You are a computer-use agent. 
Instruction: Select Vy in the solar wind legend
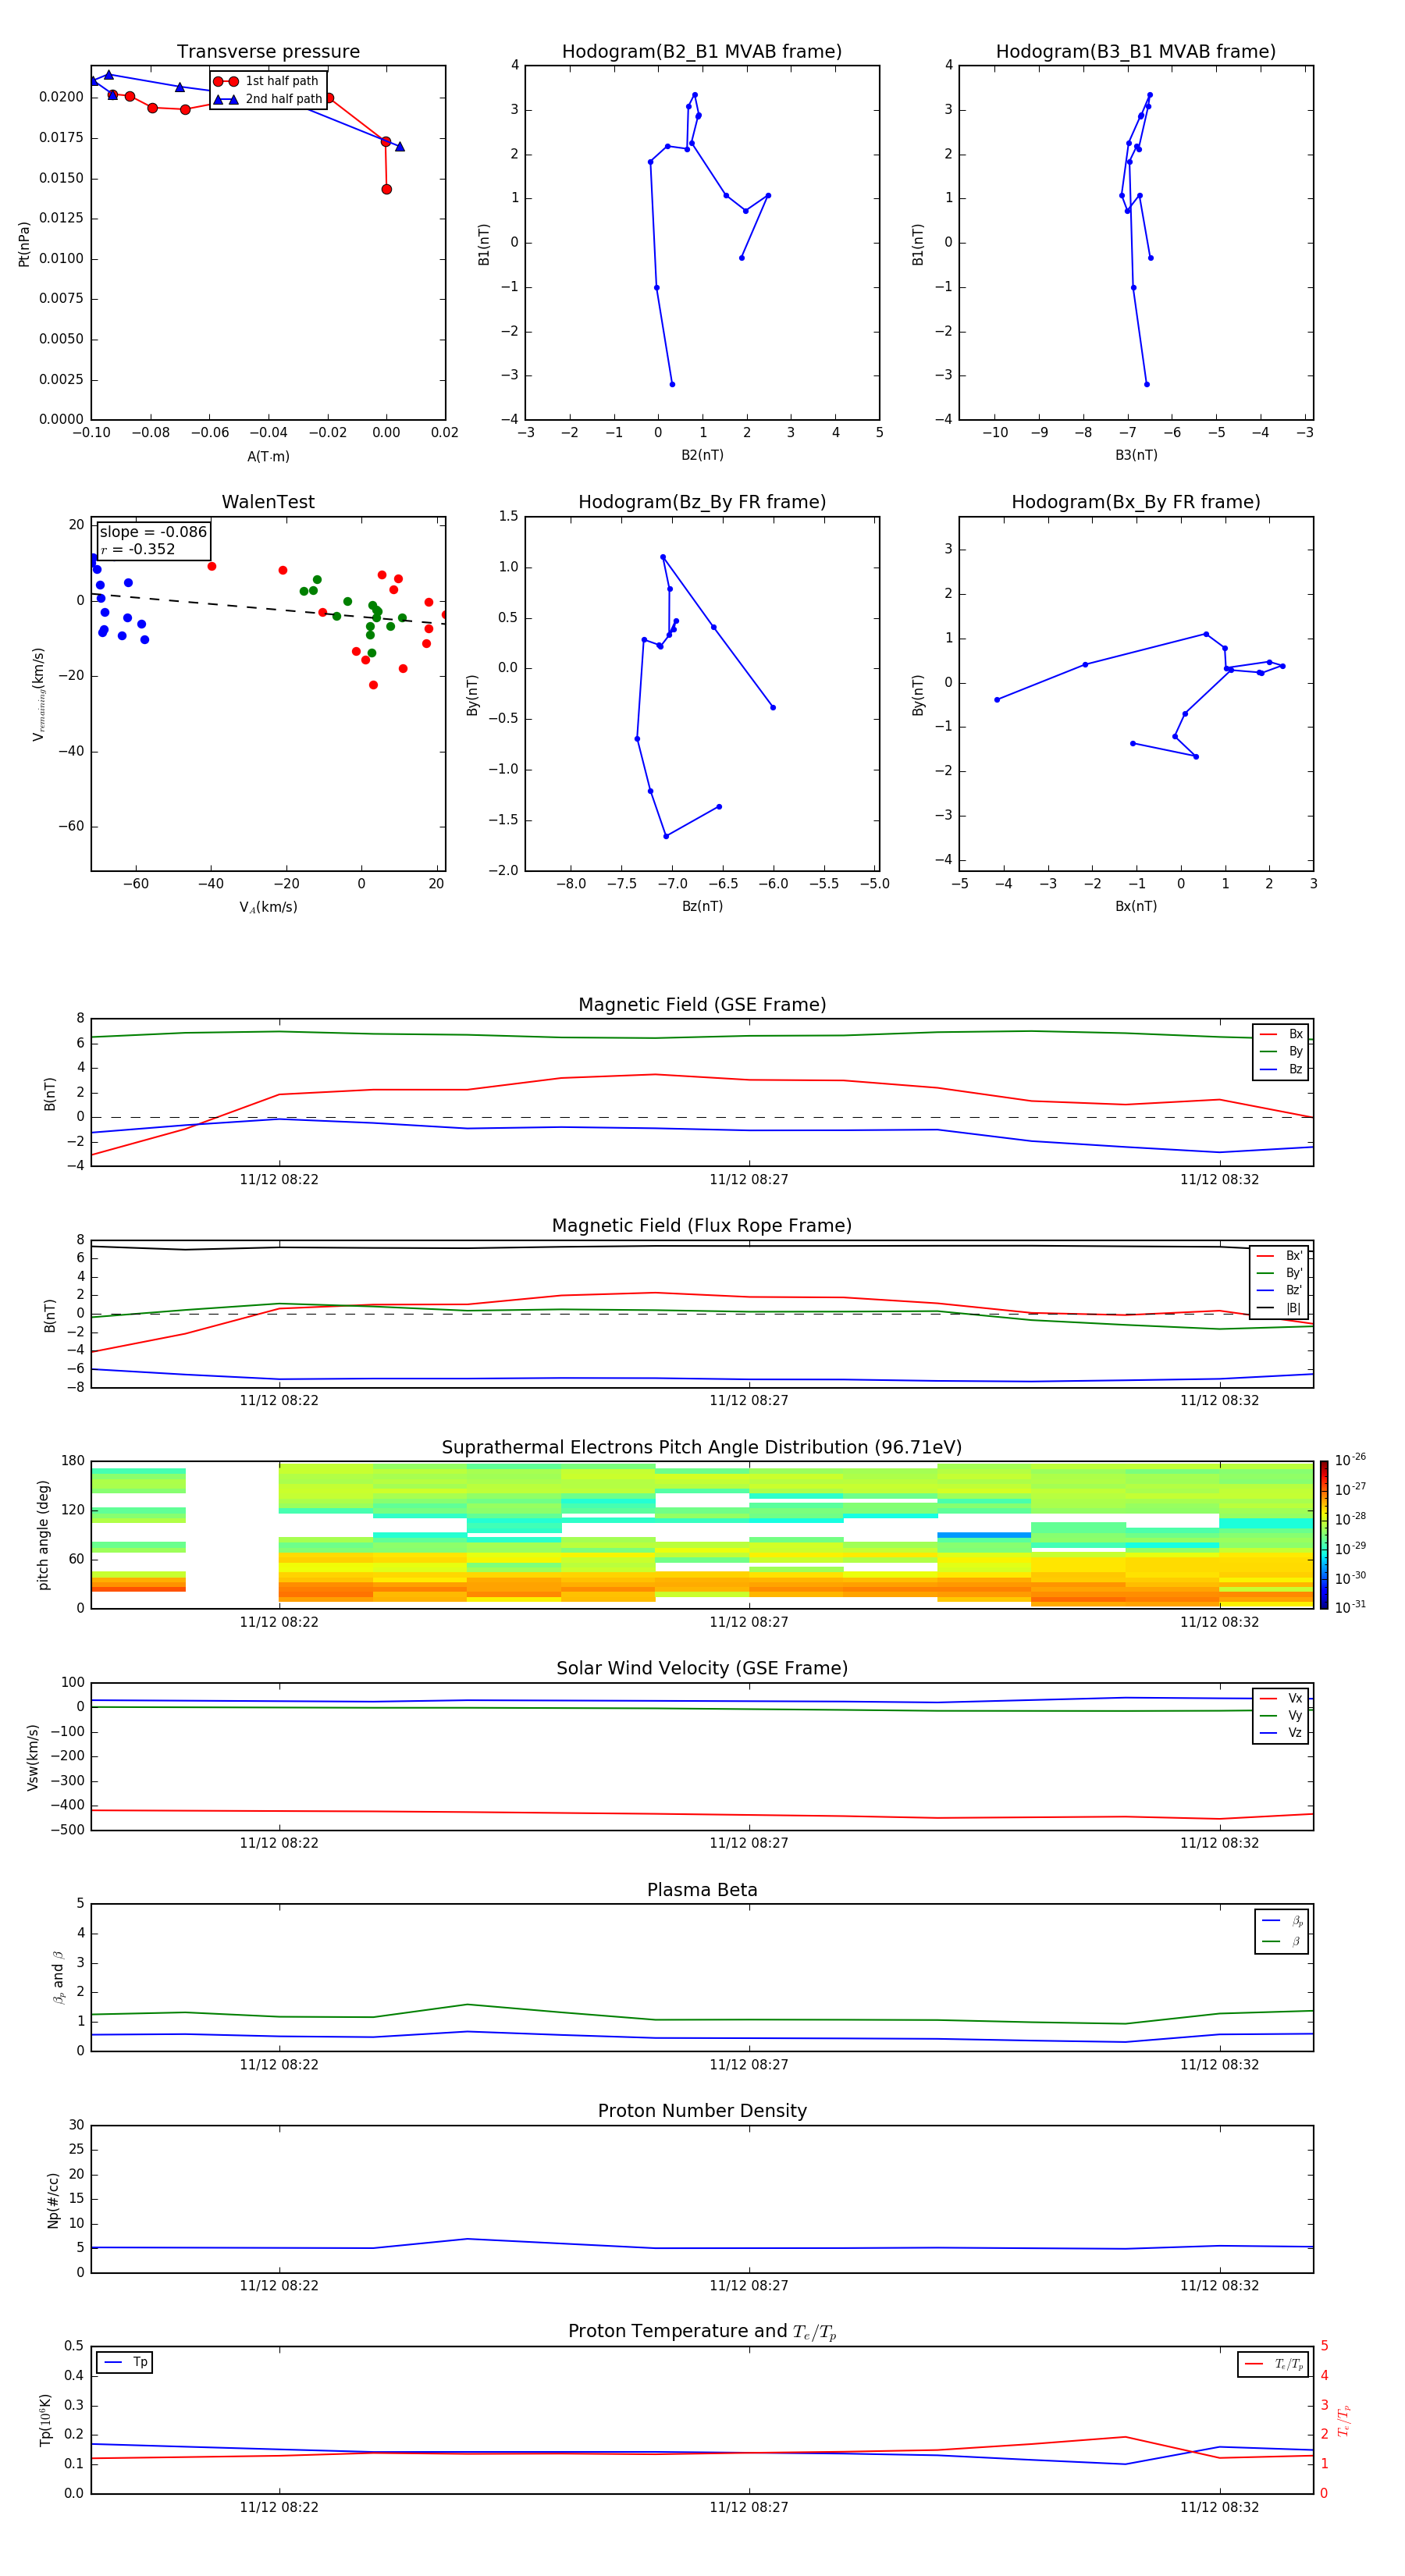coord(1281,1715)
